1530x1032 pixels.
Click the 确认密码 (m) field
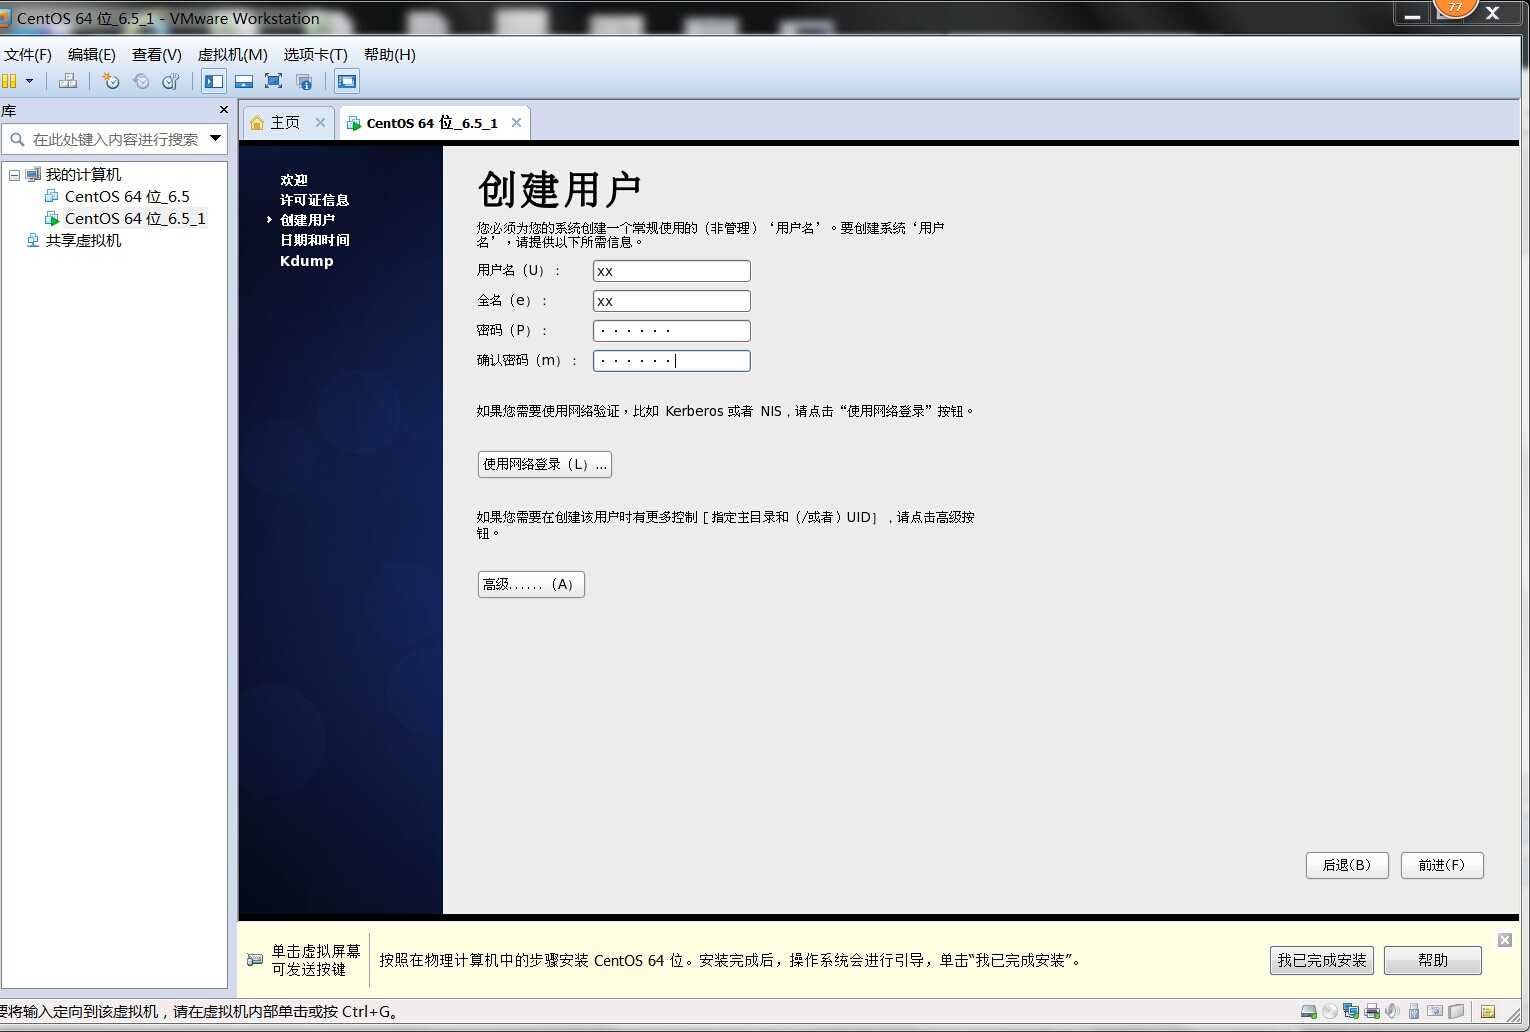(671, 361)
